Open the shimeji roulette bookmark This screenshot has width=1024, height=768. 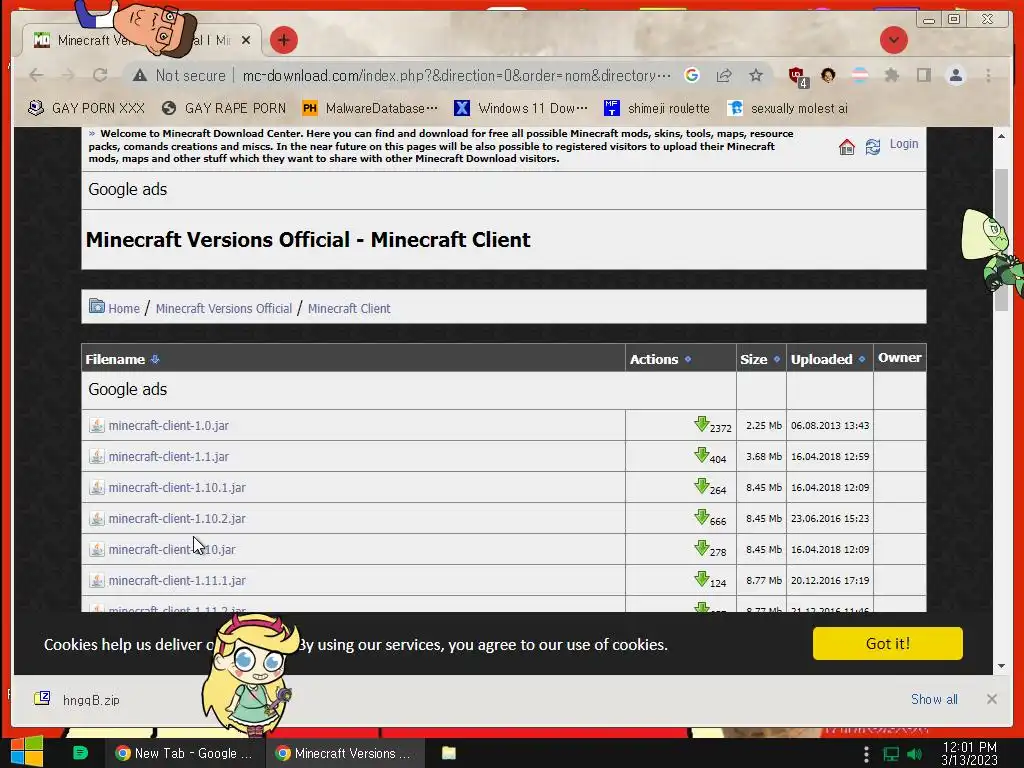(656, 108)
